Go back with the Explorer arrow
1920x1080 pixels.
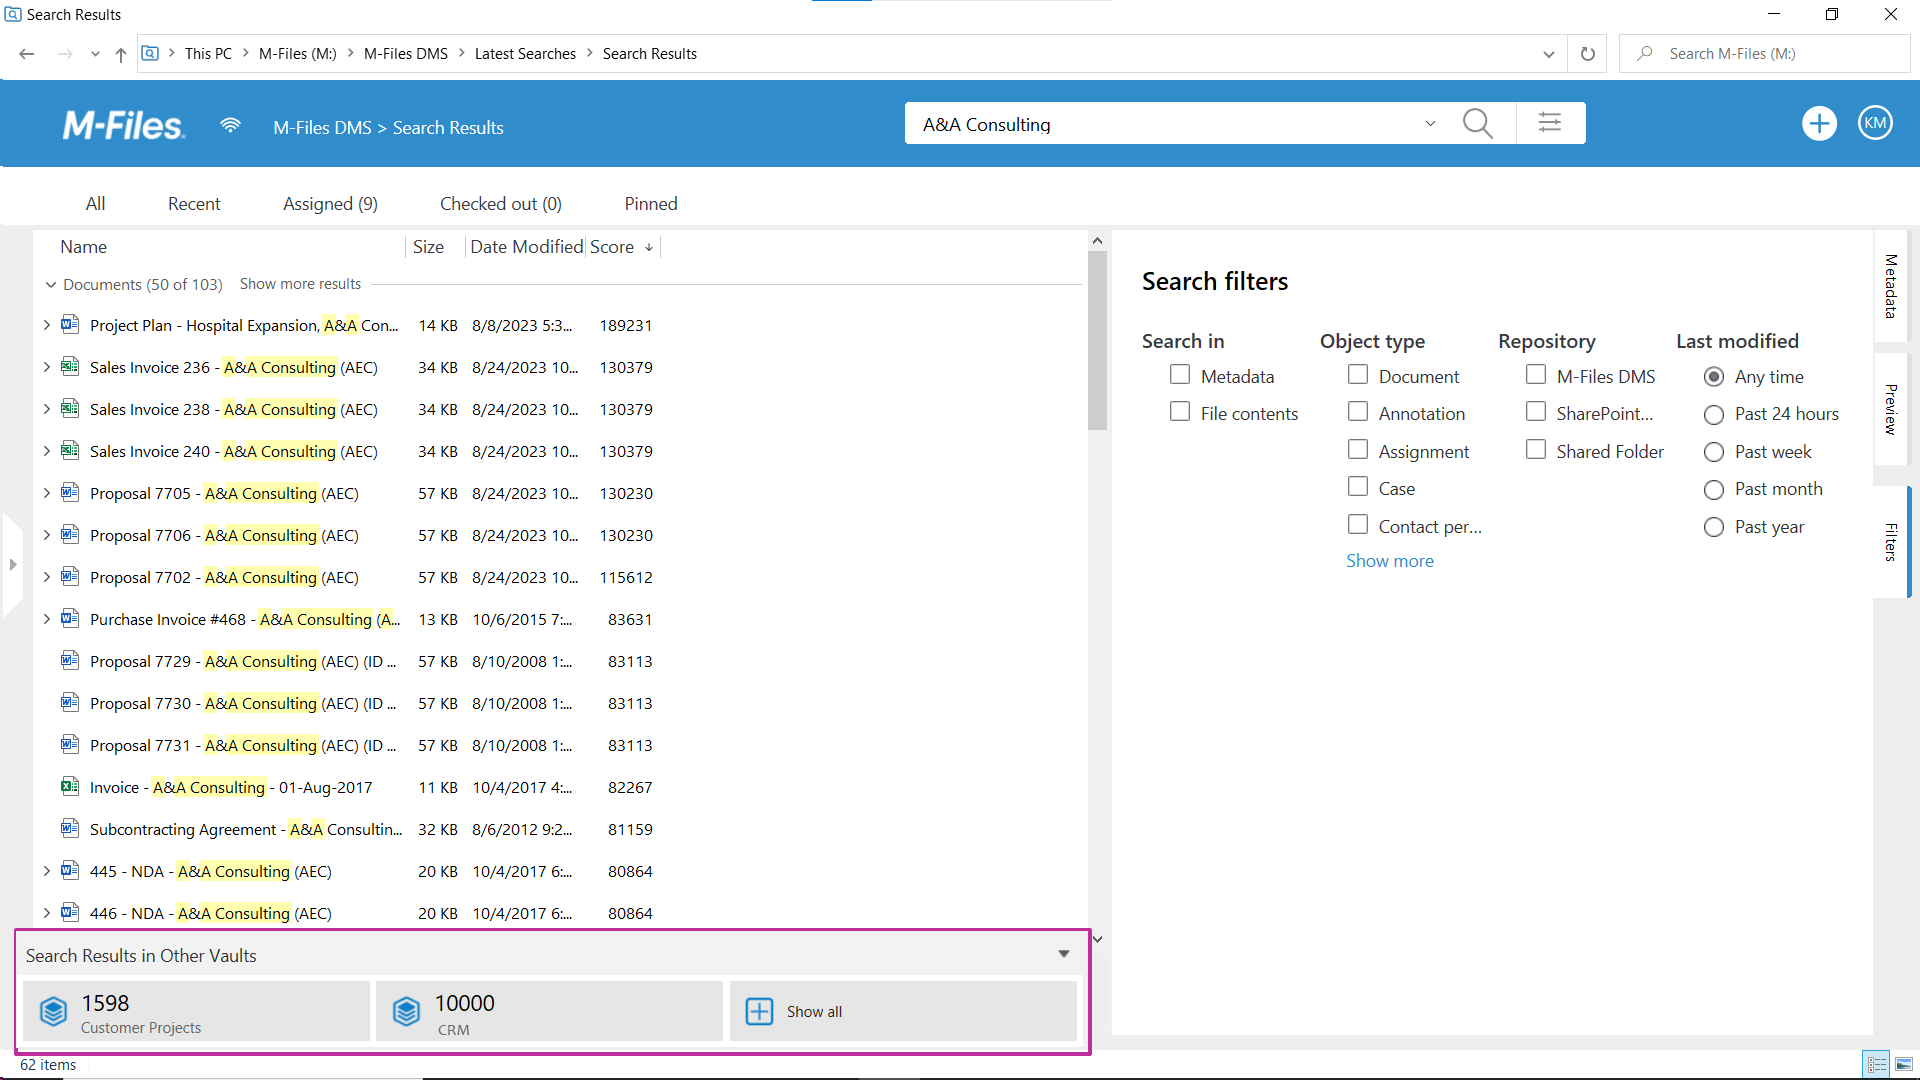click(x=27, y=54)
